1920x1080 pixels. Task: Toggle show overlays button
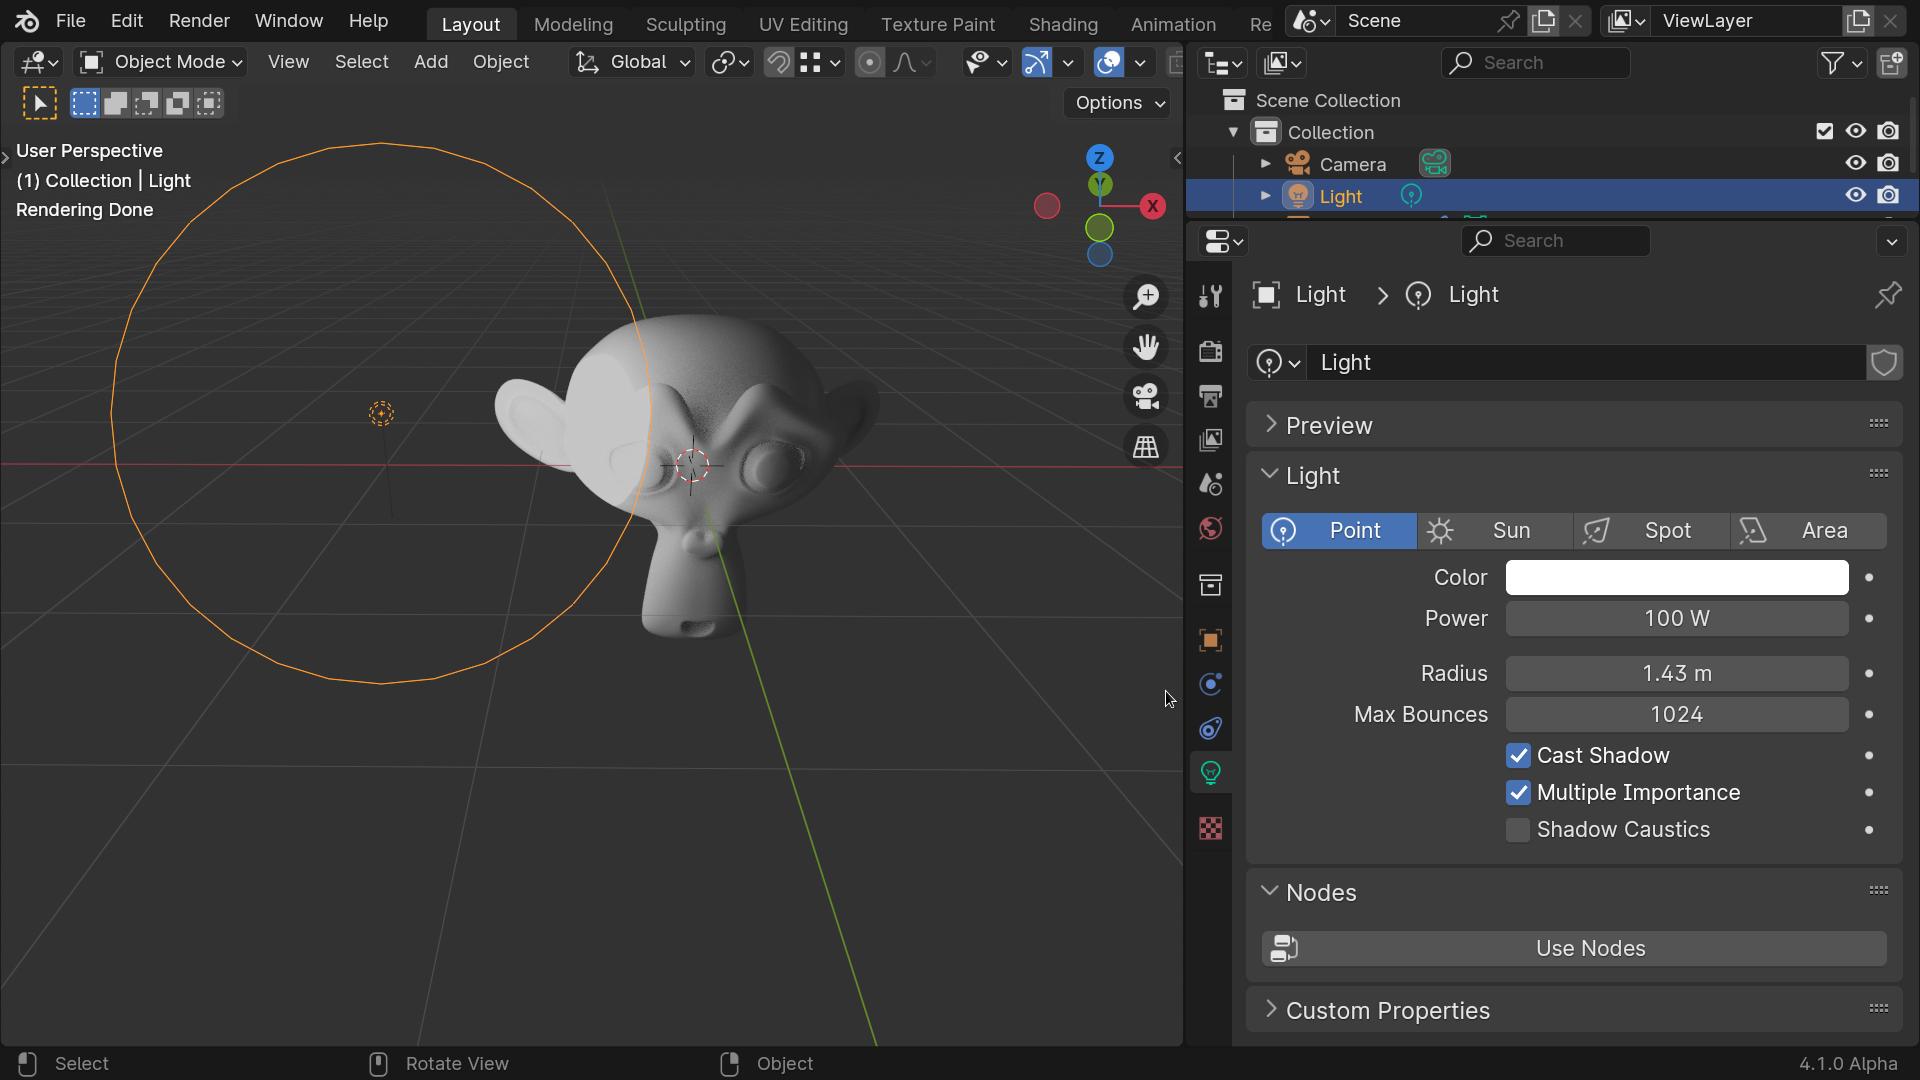click(1108, 63)
